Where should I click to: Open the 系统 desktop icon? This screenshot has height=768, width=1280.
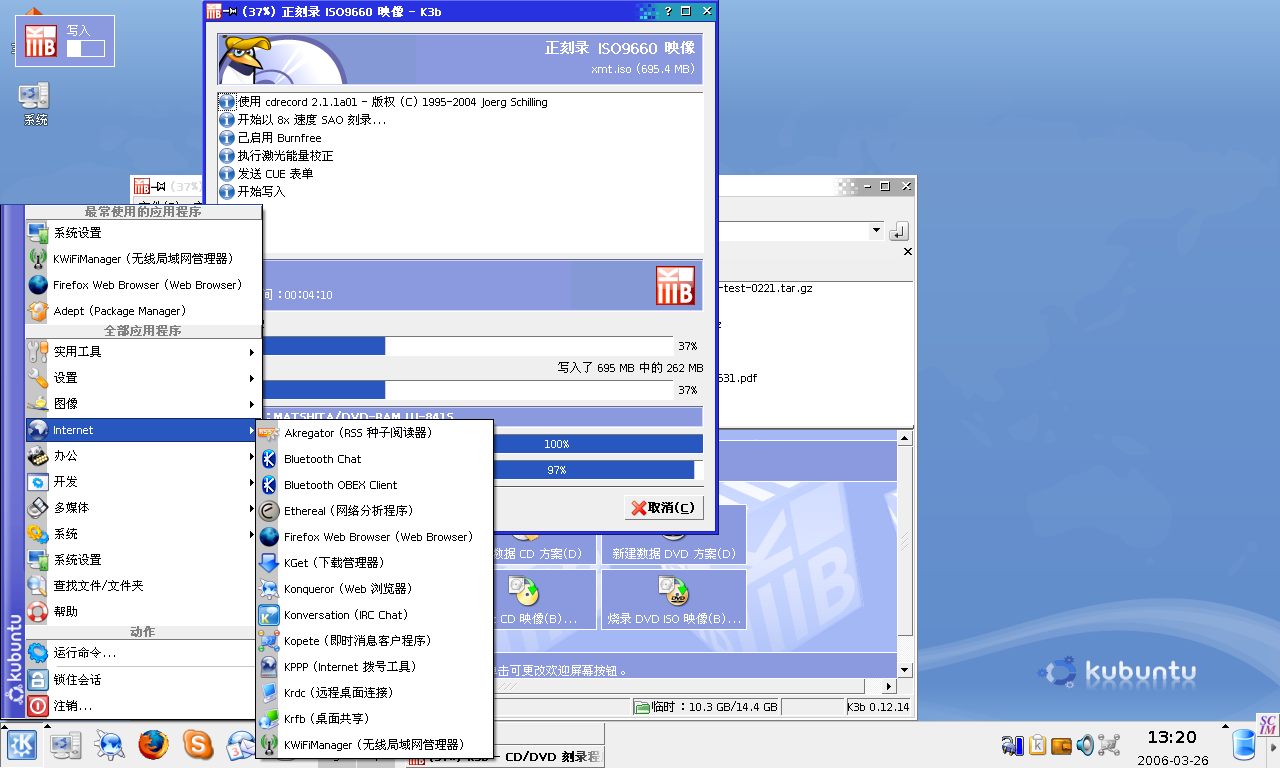click(35, 104)
